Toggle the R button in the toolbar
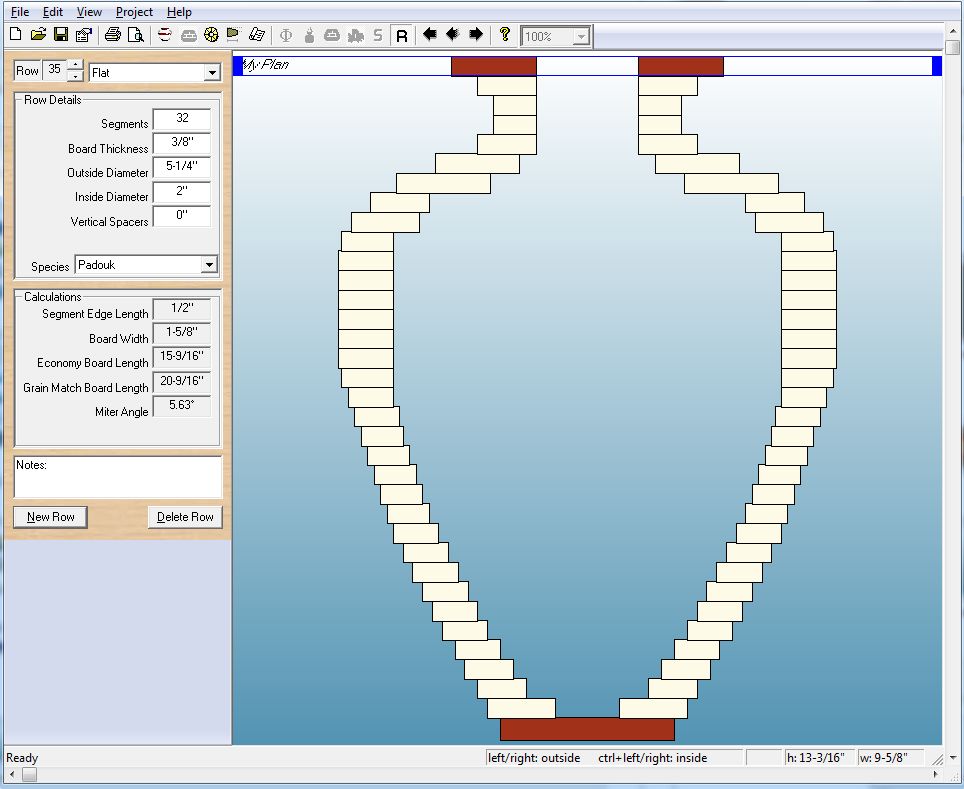The width and height of the screenshot is (964, 789). pos(402,36)
